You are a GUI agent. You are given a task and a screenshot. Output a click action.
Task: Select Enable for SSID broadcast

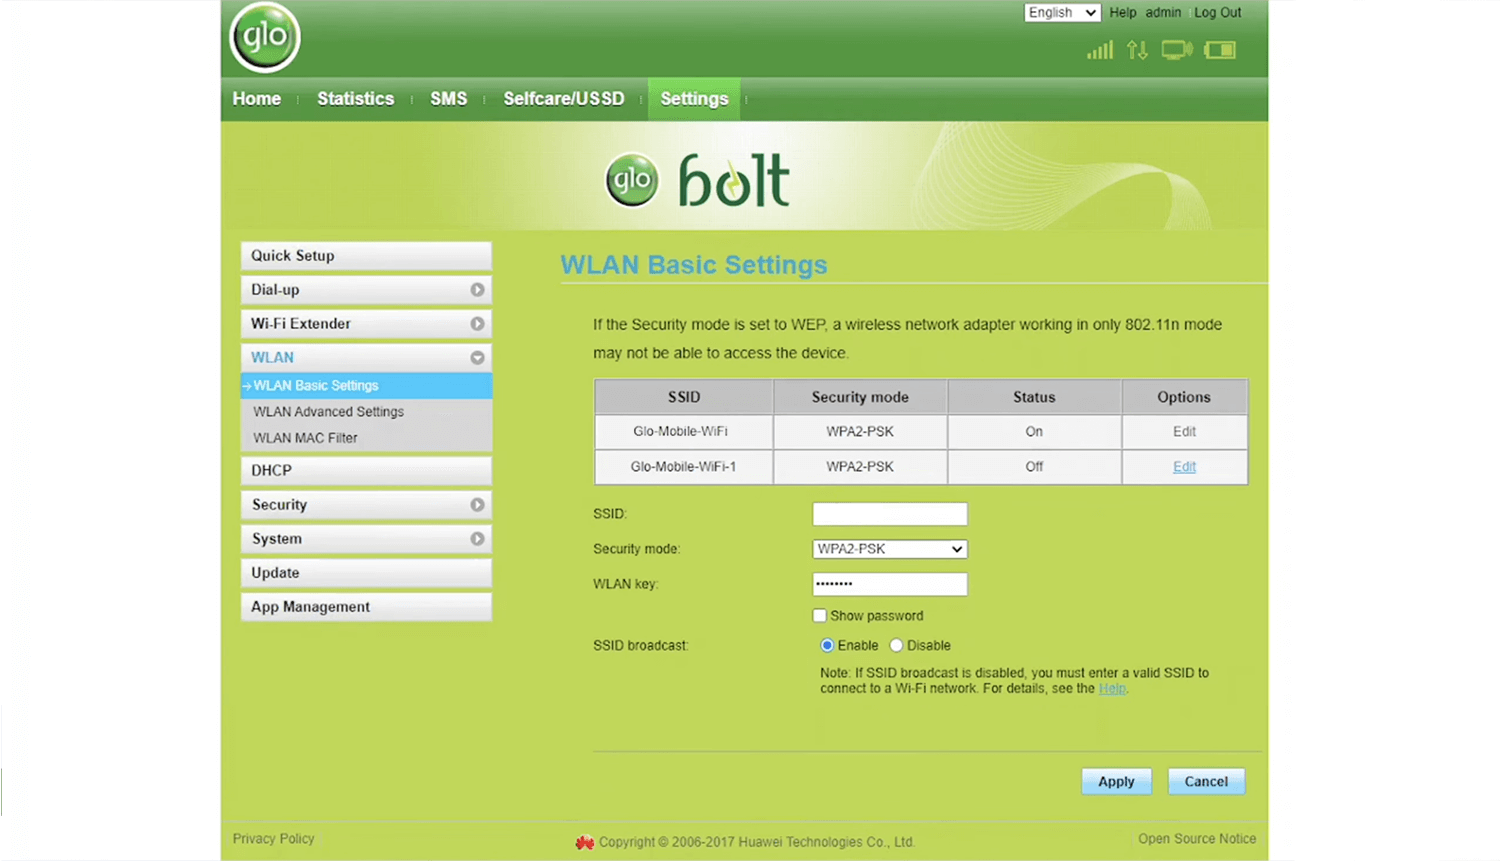[827, 646]
